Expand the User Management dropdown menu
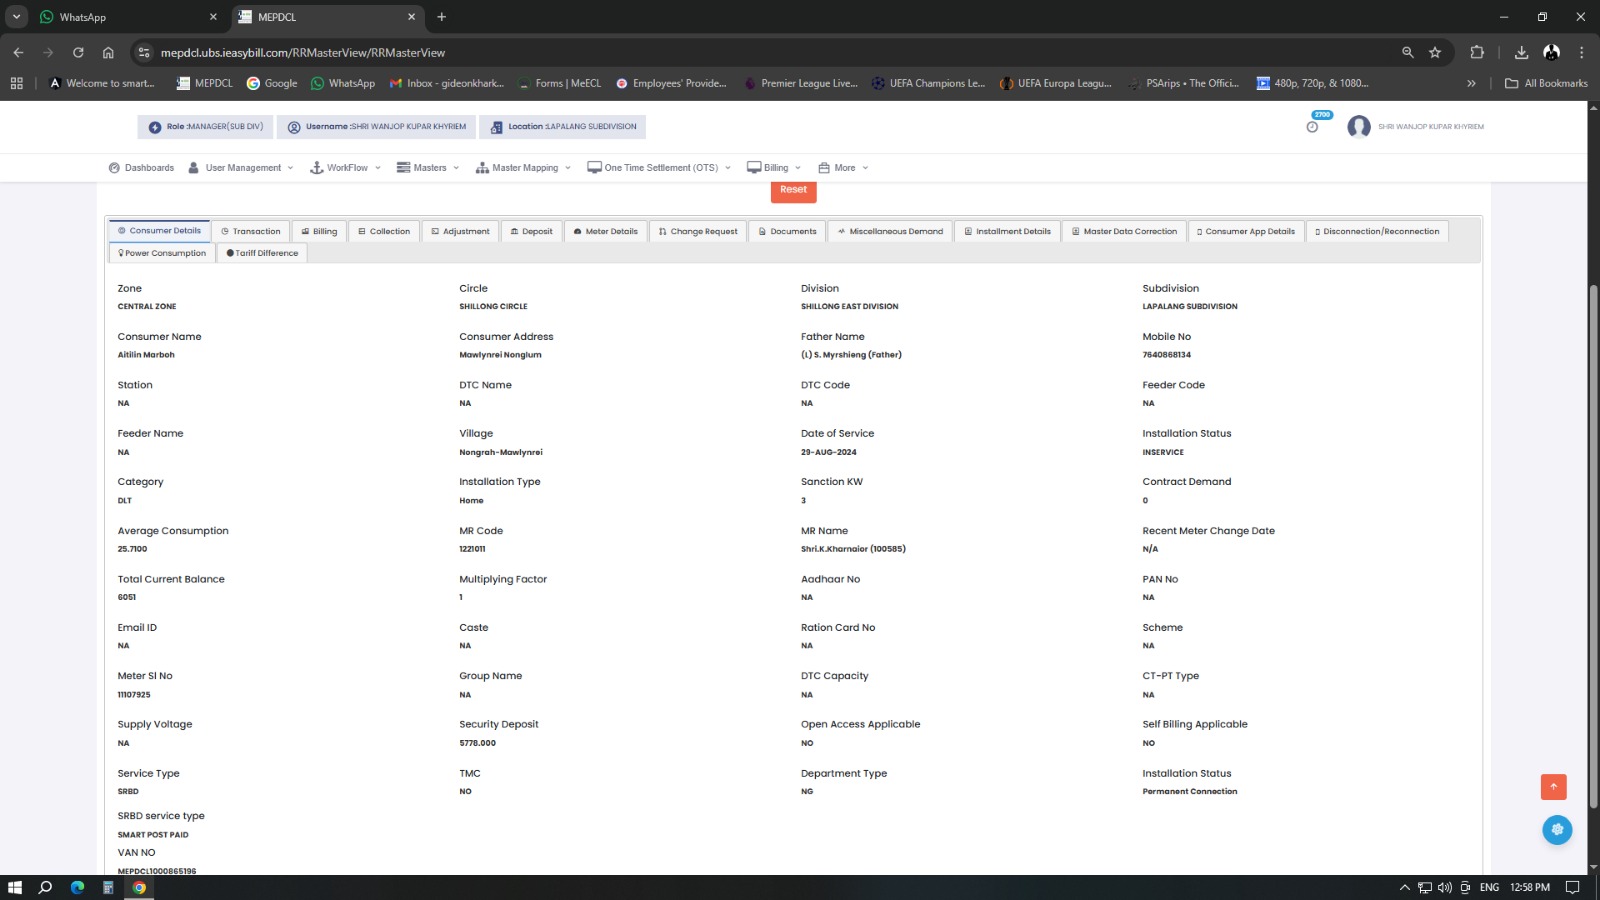 241,168
